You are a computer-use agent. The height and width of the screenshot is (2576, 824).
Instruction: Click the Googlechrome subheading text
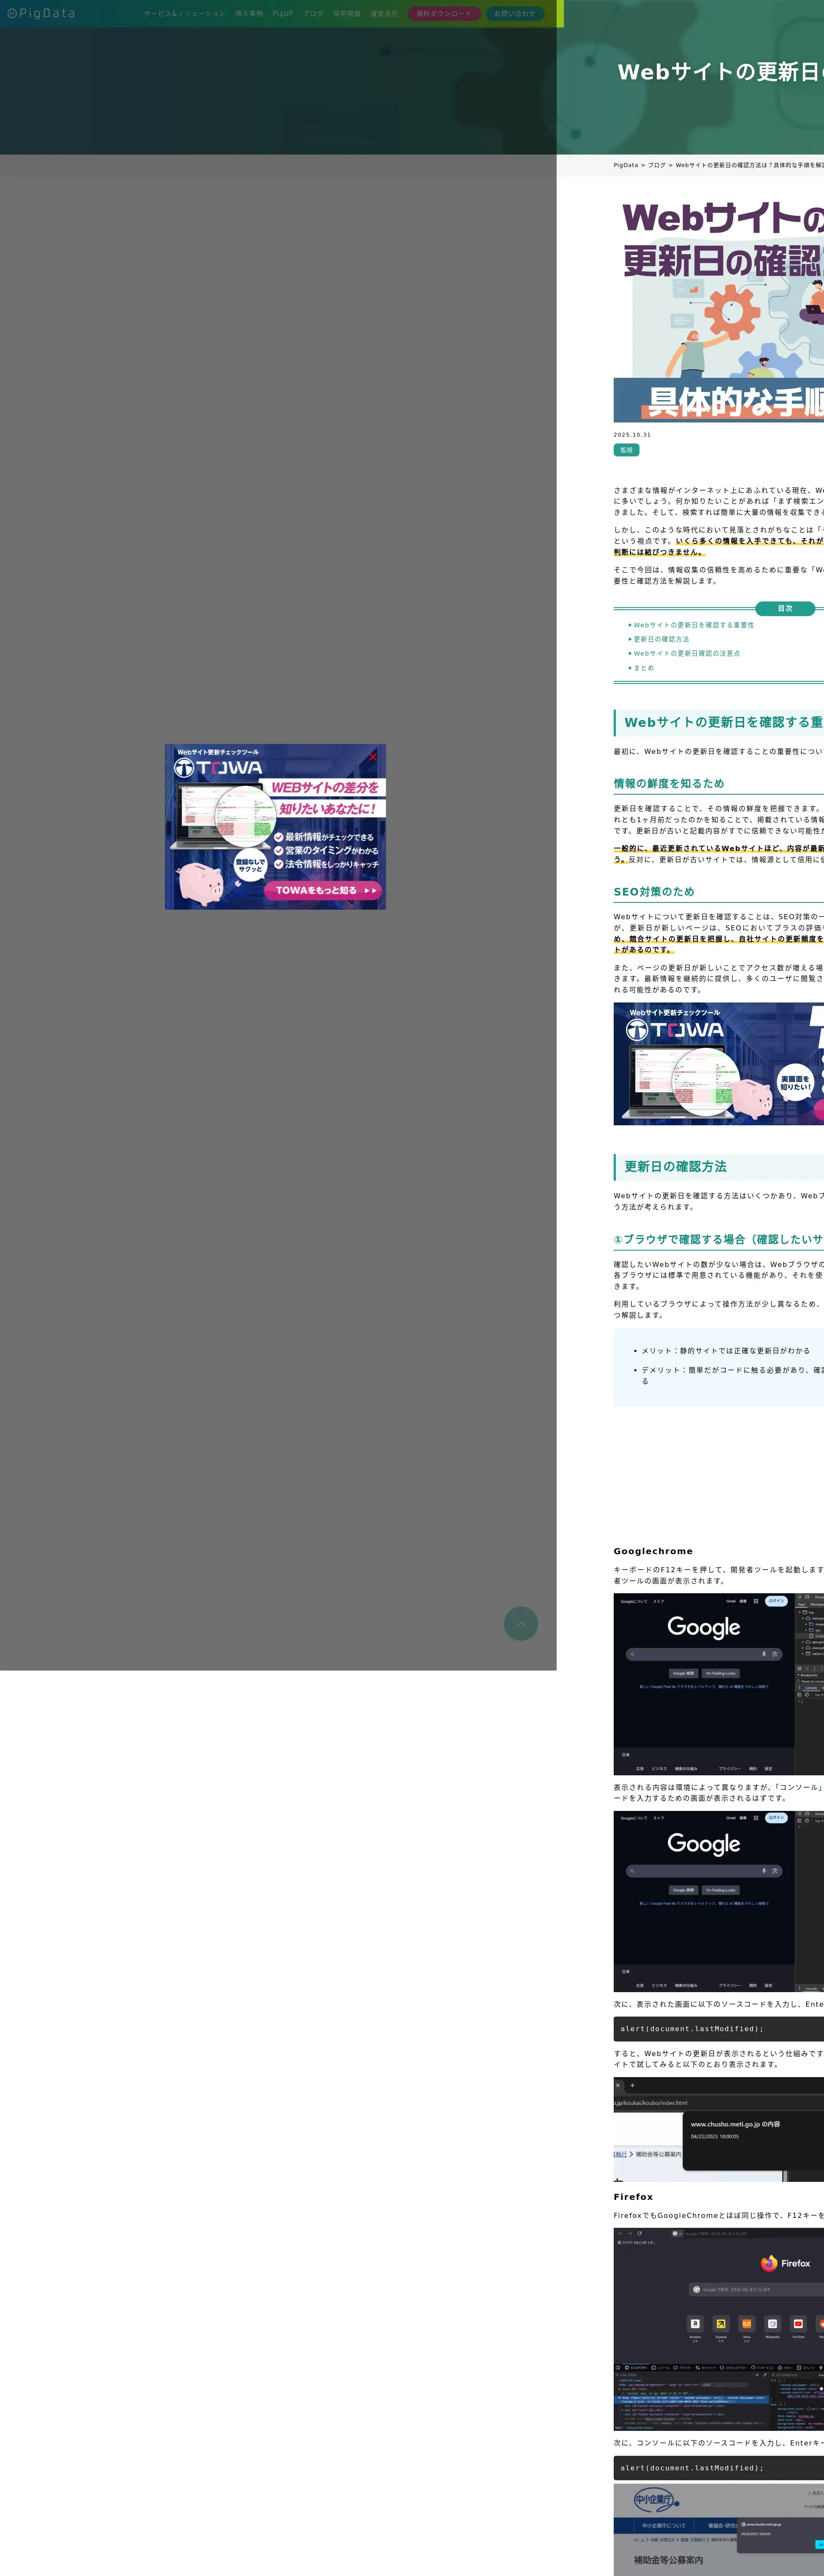point(653,1551)
